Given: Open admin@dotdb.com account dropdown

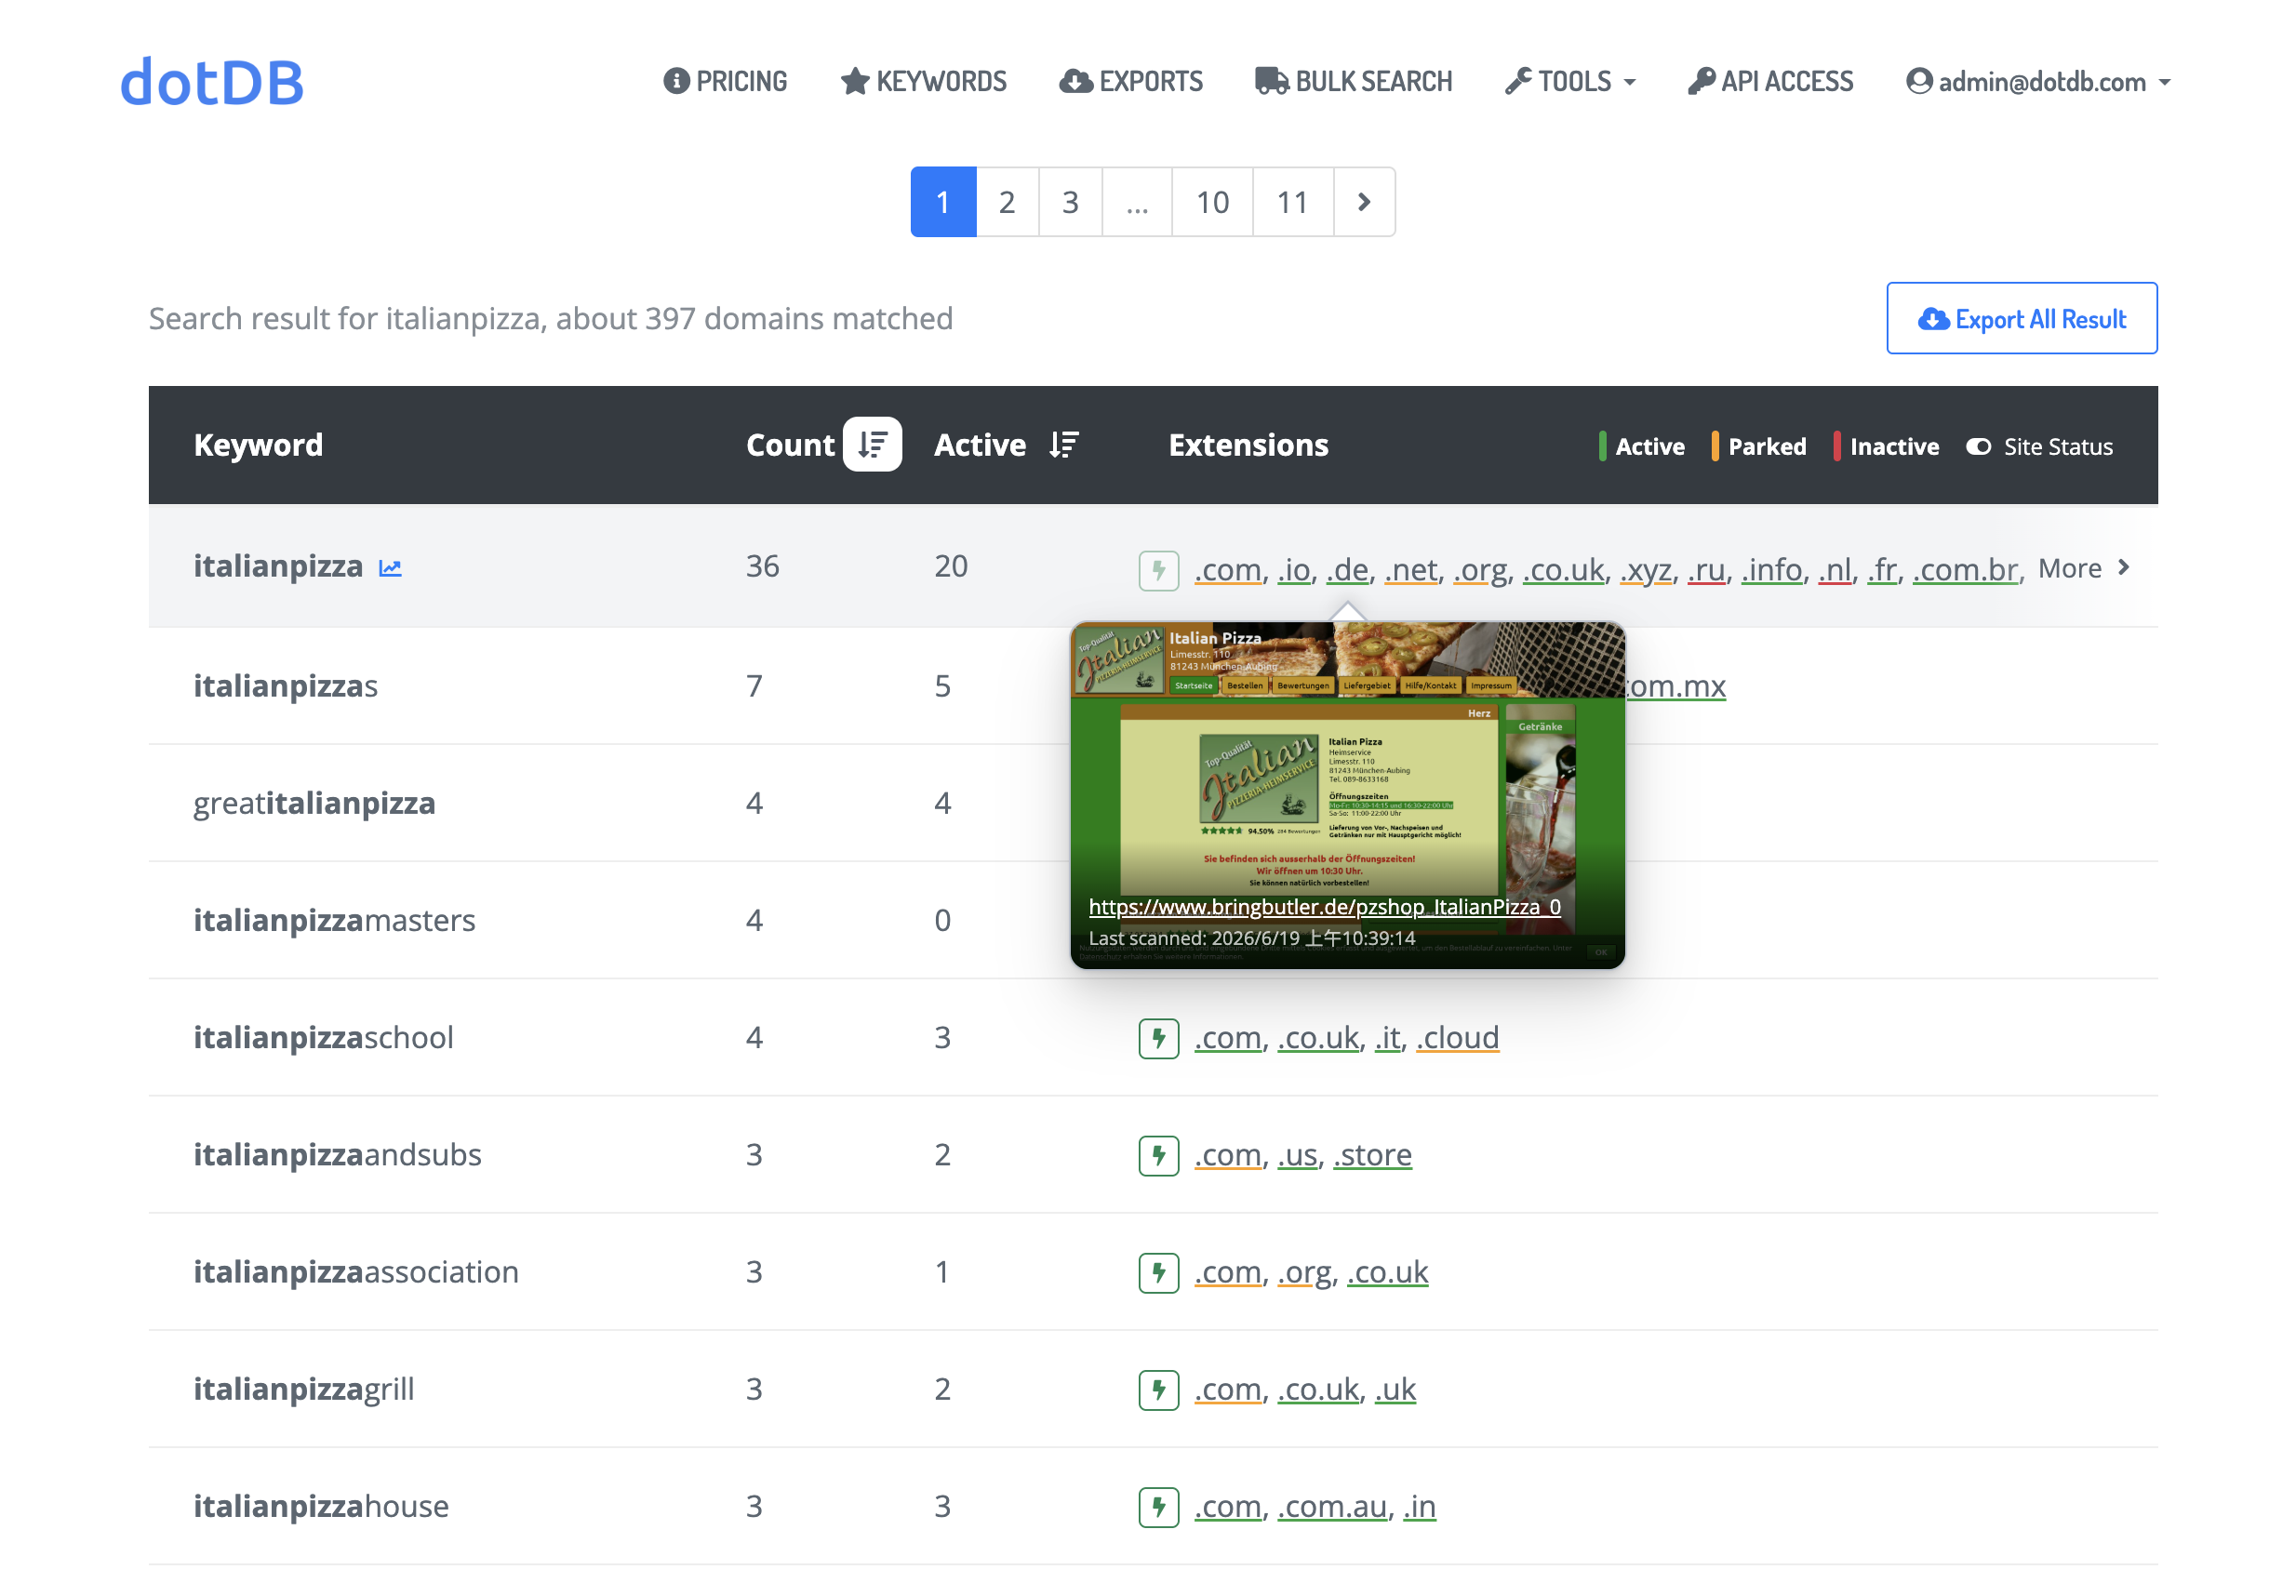Looking at the screenshot, I should (2038, 81).
